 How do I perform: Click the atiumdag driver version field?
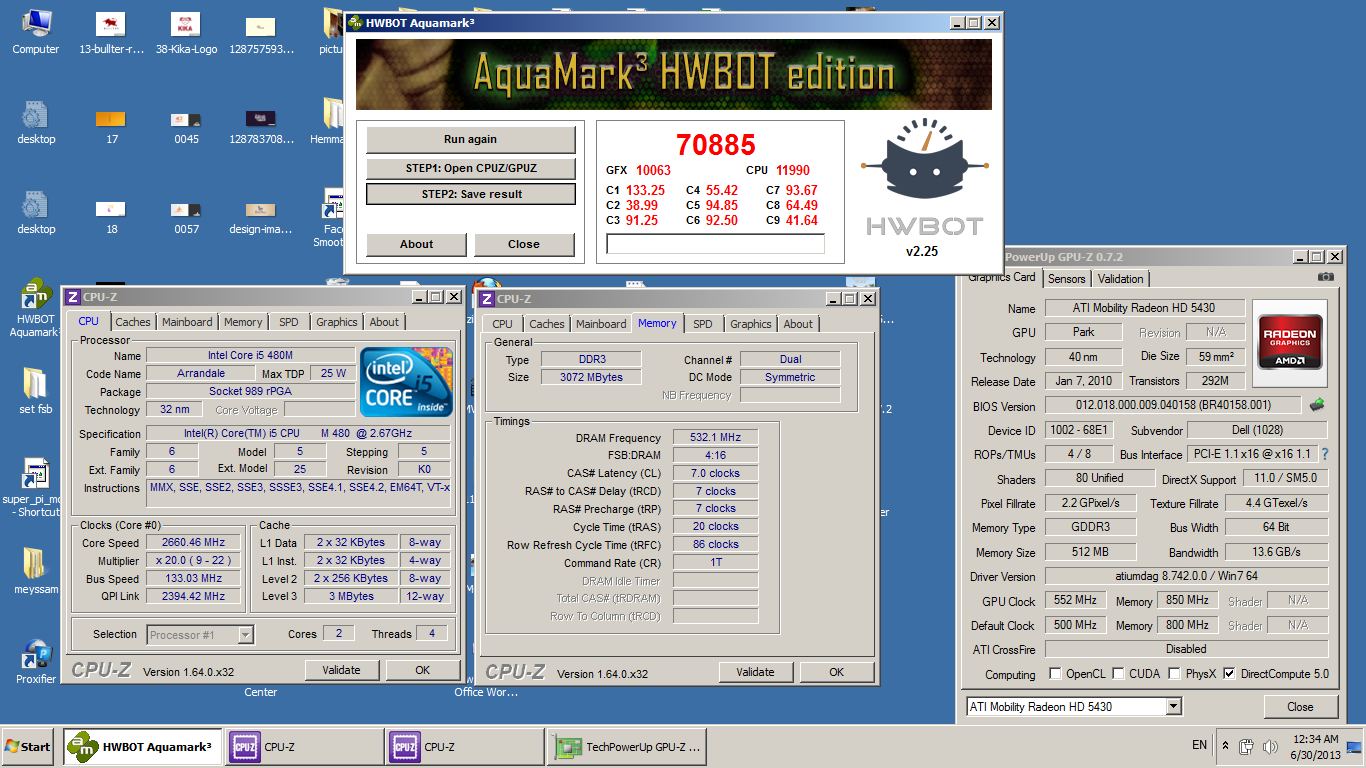coord(1187,577)
